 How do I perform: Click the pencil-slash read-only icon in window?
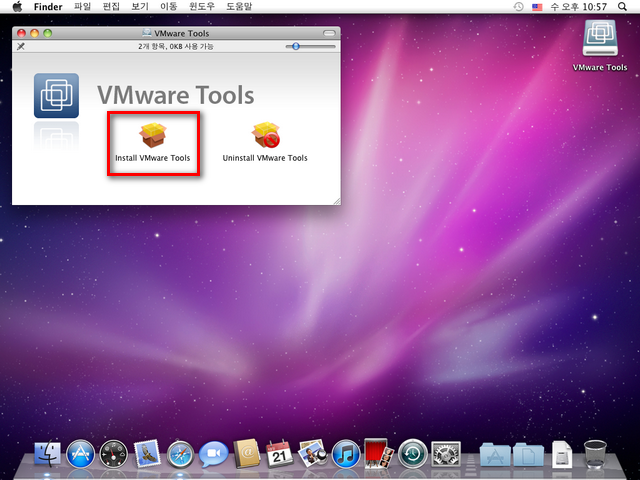[21, 46]
